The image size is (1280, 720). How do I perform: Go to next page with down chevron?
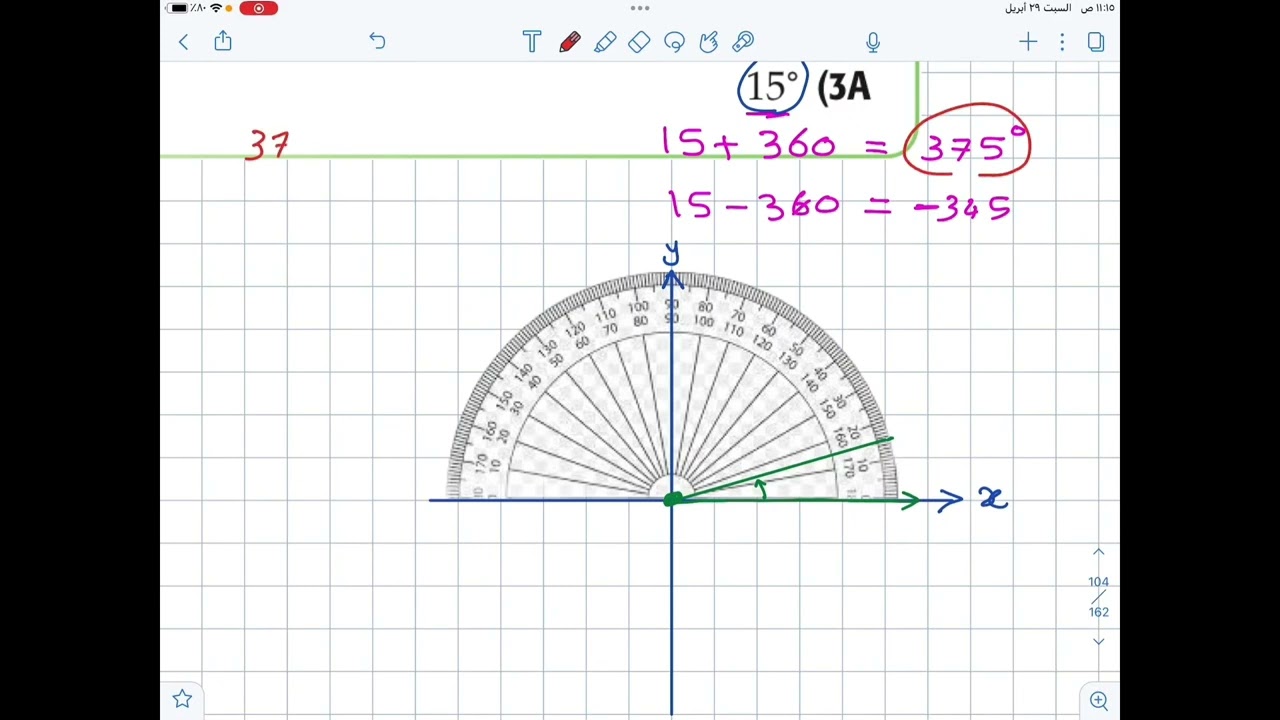(x=1098, y=642)
